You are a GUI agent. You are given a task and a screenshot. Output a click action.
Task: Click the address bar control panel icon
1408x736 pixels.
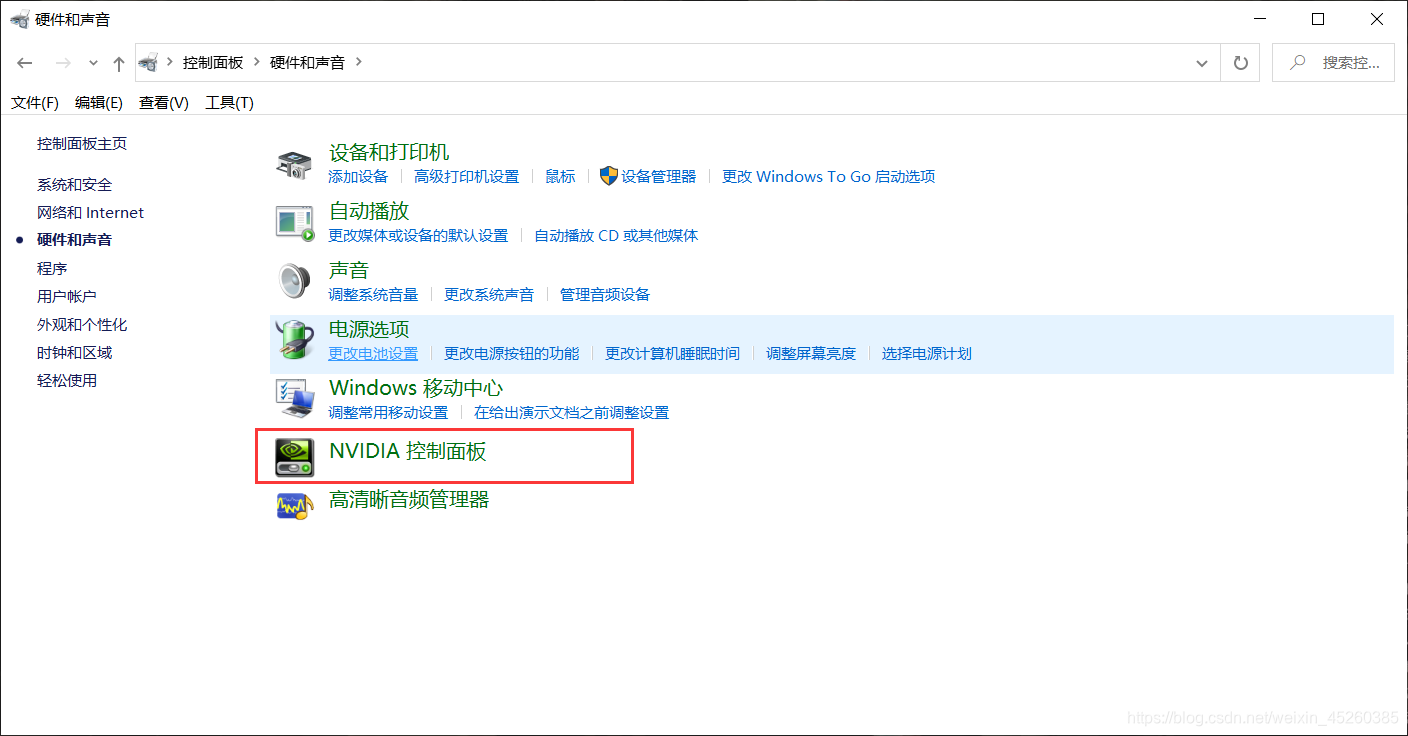[x=149, y=63]
